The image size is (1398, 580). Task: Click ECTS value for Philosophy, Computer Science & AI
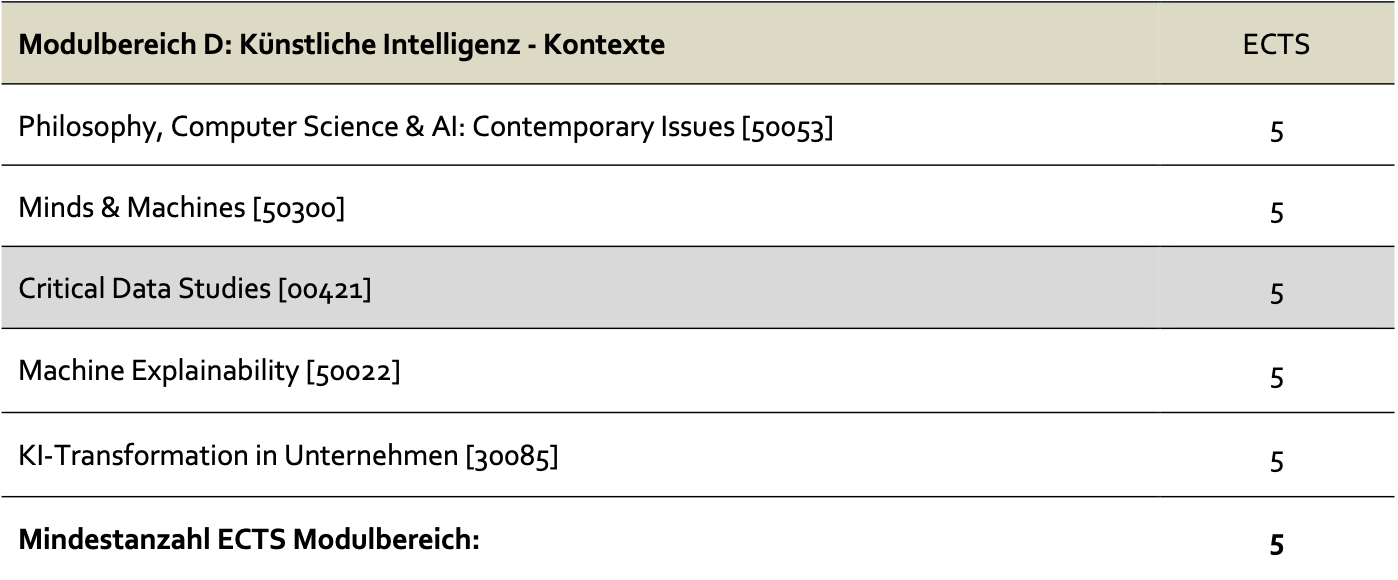[1276, 131]
